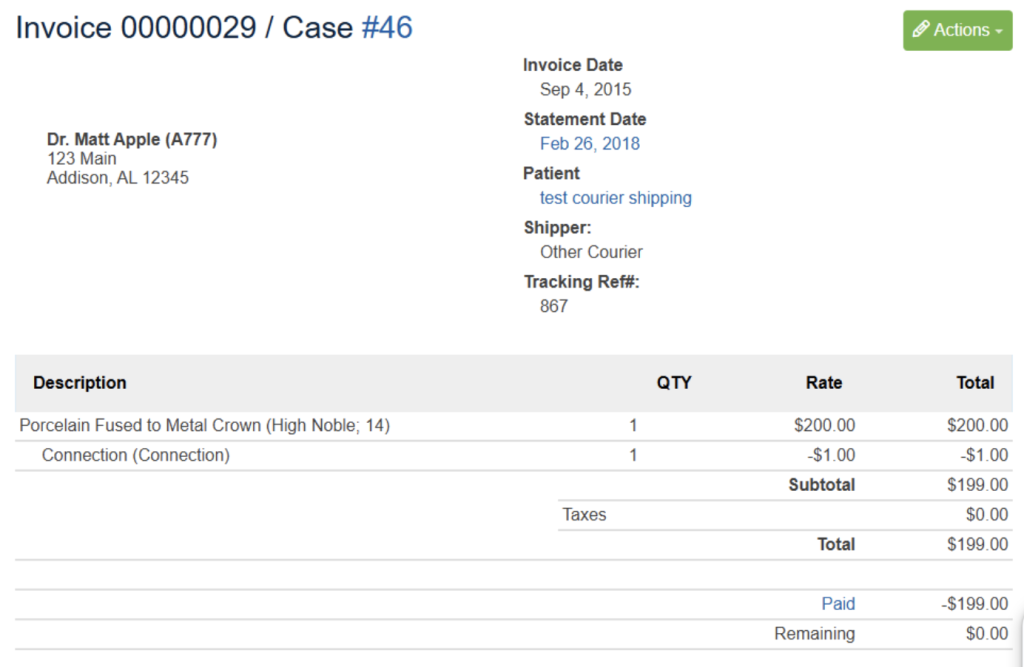The height and width of the screenshot is (667, 1024).
Task: Select Dr. Matt Apple (A777) address block
Action: click(133, 158)
